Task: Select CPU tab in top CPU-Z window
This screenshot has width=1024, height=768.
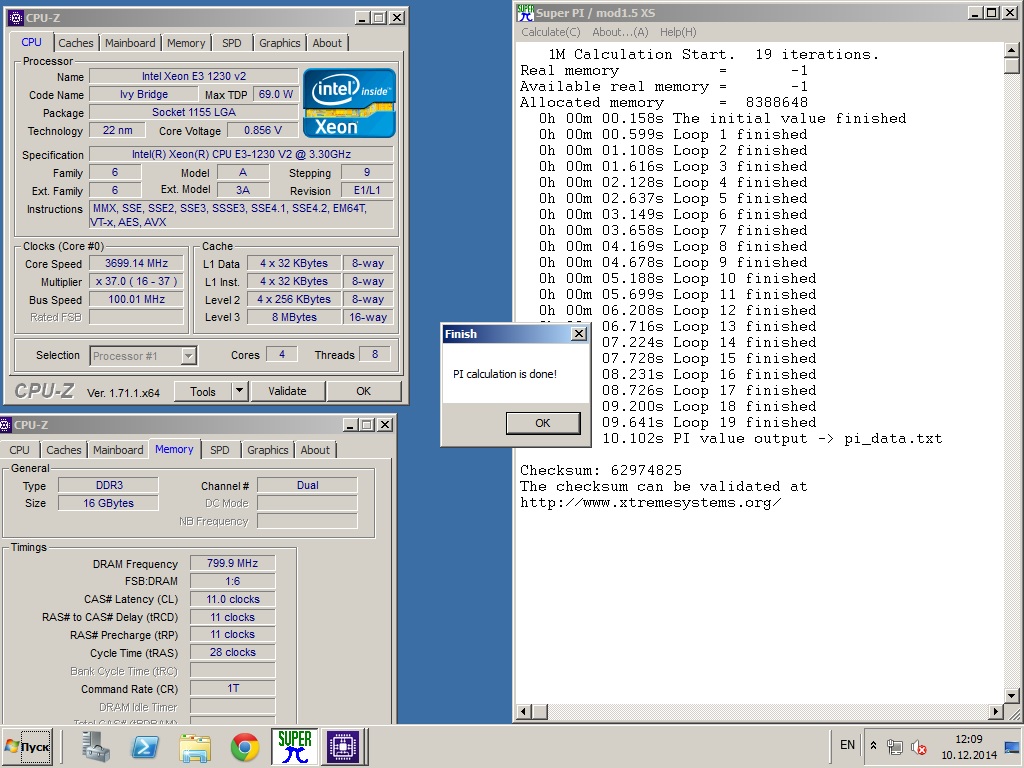Action: tap(31, 42)
